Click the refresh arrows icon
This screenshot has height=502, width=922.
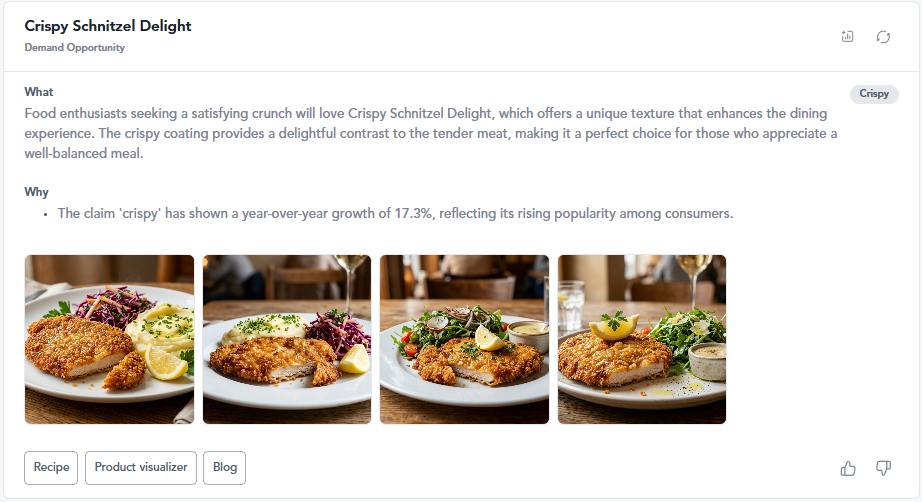point(883,37)
